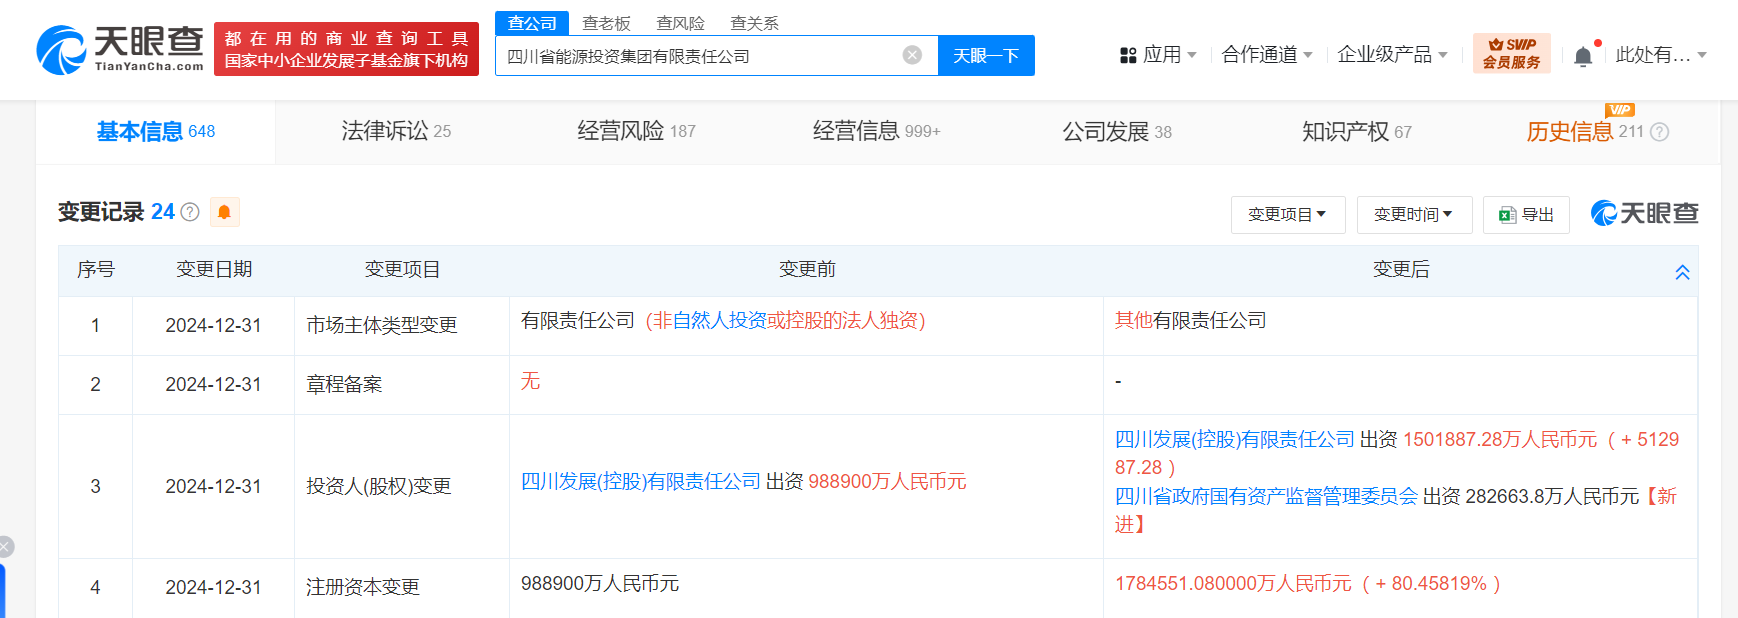Switch to the 法律诉讼 tab
Image resolution: width=1738 pixels, height=618 pixels.
point(396,131)
